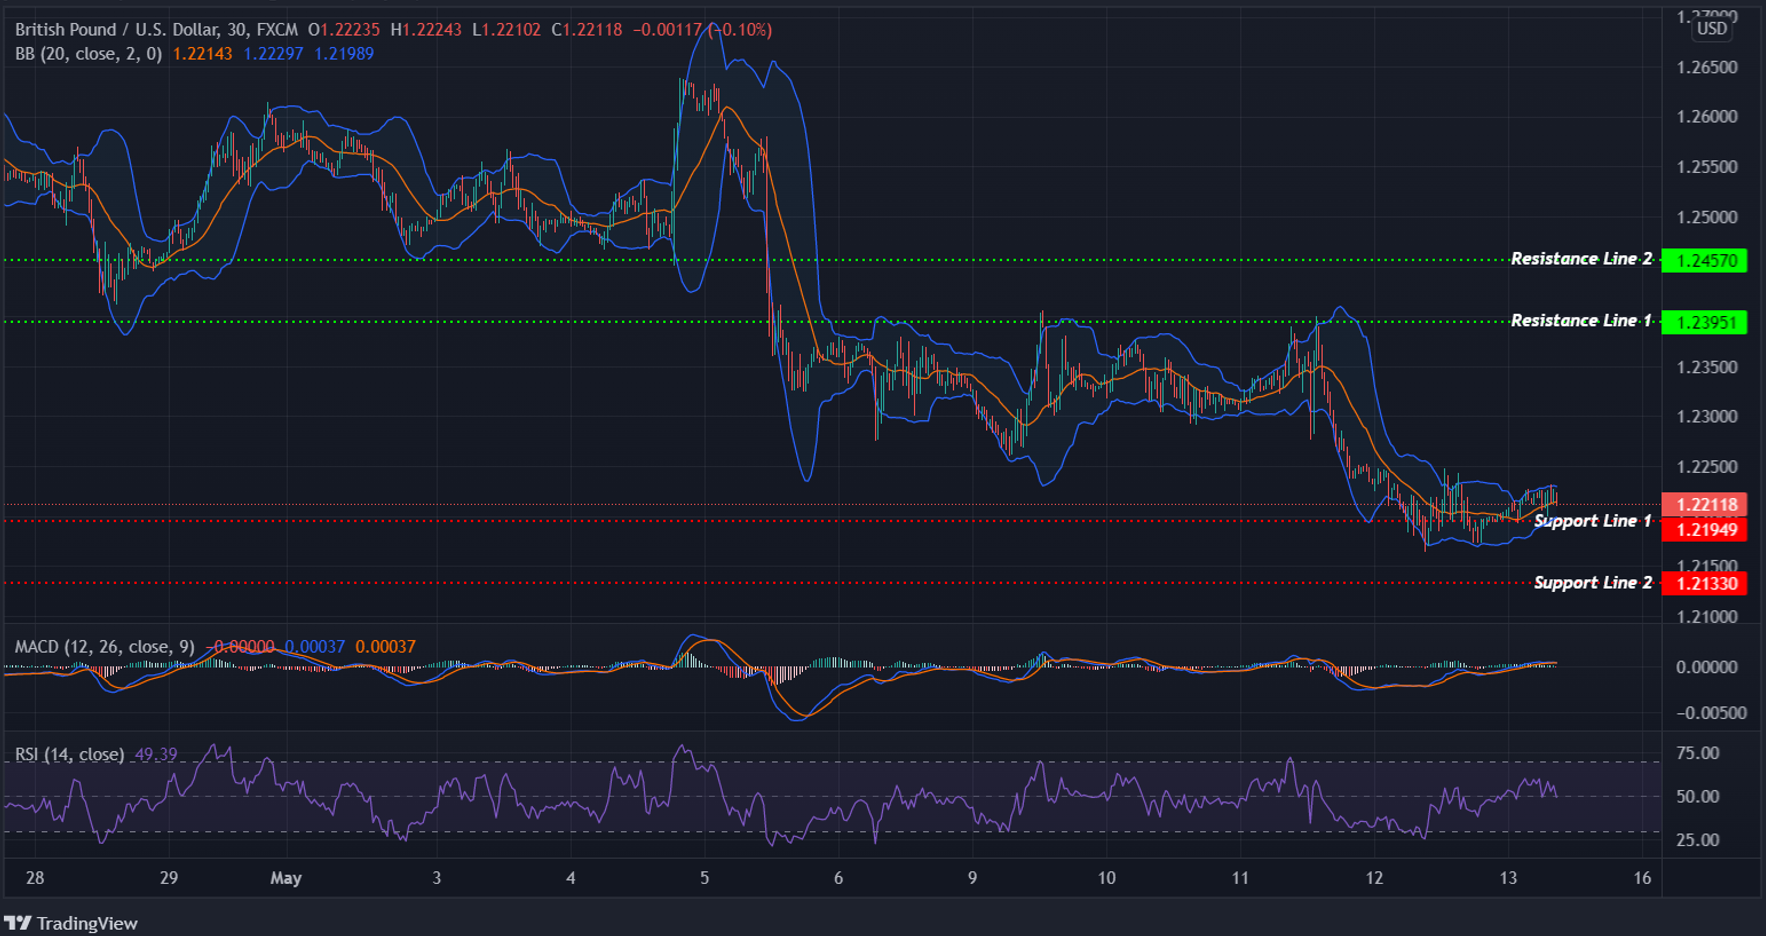Screen dimensions: 1766x936
Task: Select the Resistance Line 2 price label 1.24570
Action: point(1705,261)
